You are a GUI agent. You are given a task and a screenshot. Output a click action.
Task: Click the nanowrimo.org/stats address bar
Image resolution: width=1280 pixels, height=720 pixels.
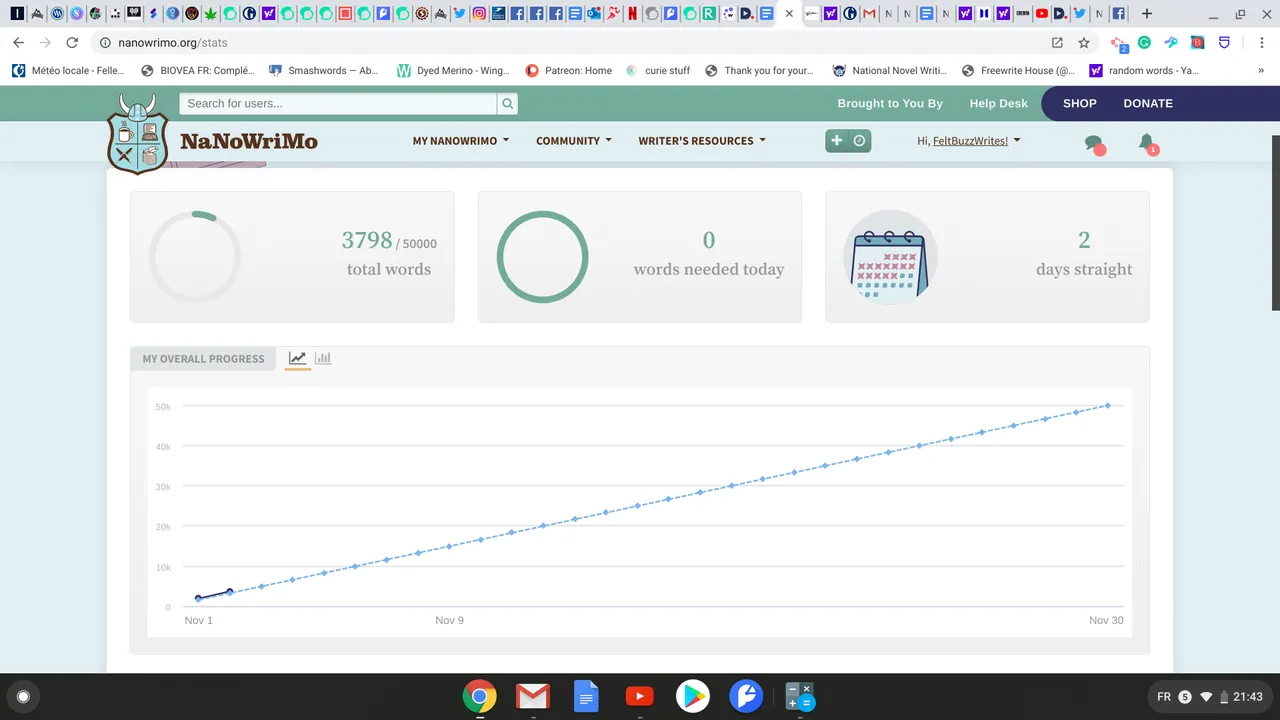(570, 43)
